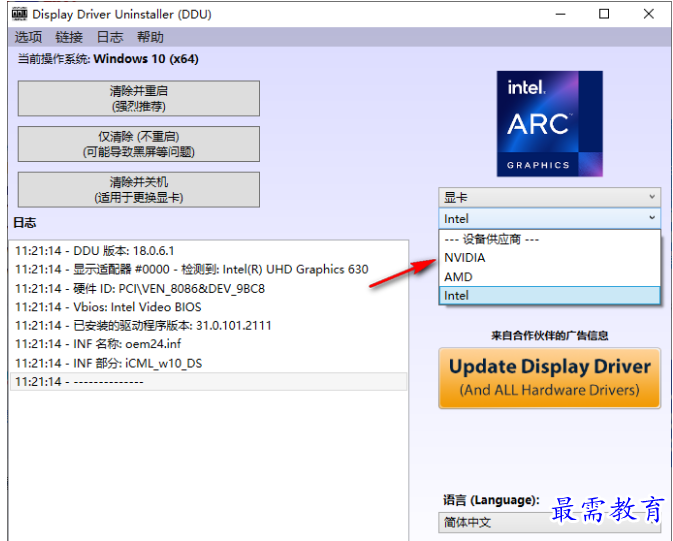Select NVIDIA from the vendor list

[x=549, y=258]
